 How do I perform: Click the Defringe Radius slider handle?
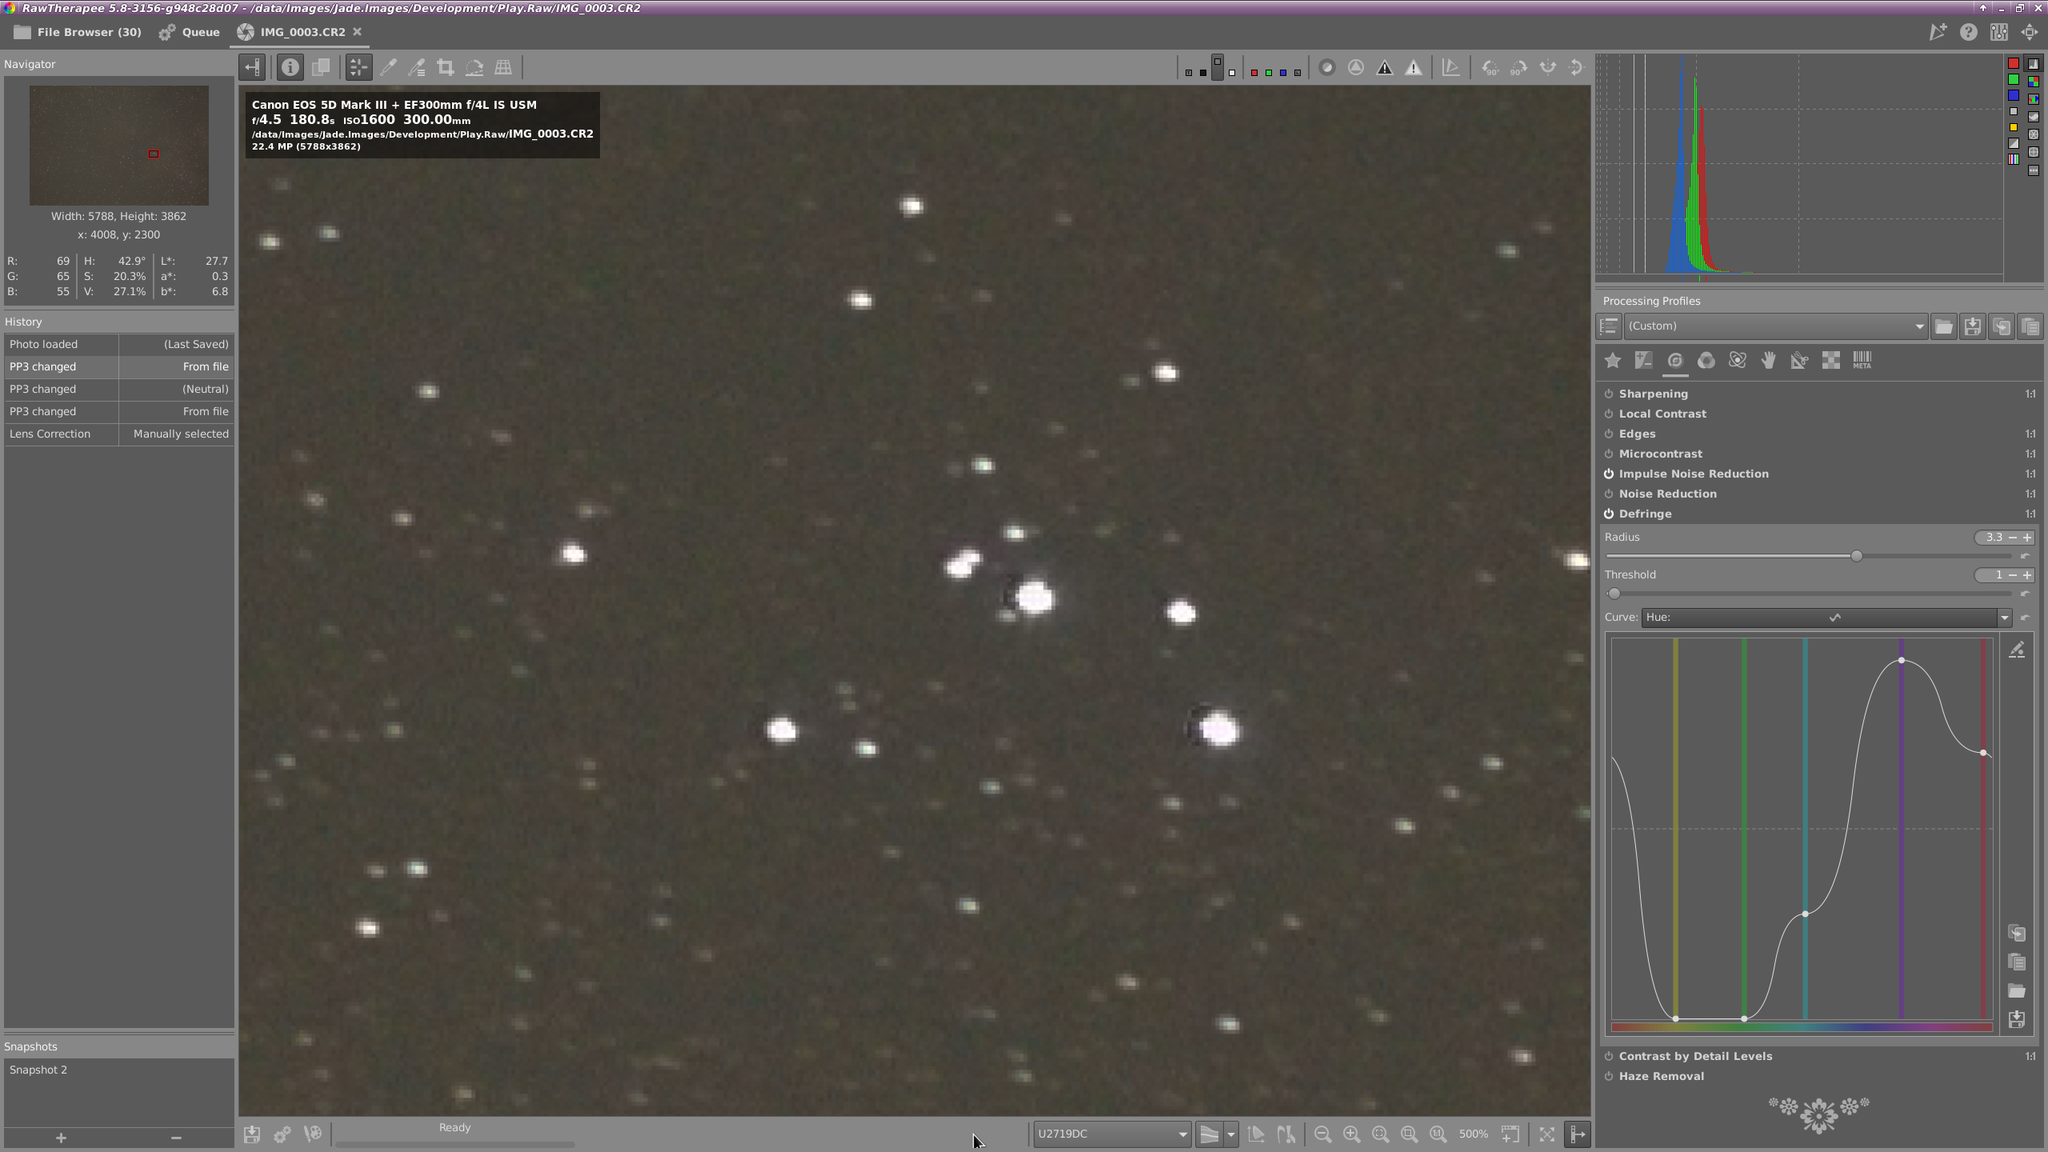coord(1856,556)
